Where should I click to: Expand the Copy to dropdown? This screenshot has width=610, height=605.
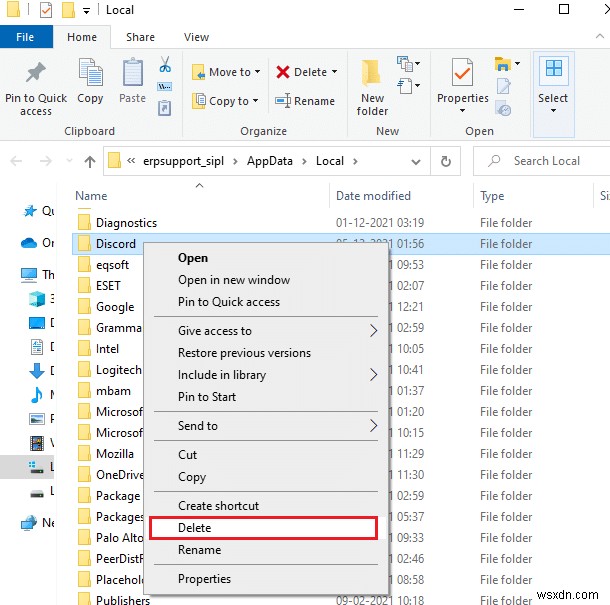(x=255, y=101)
